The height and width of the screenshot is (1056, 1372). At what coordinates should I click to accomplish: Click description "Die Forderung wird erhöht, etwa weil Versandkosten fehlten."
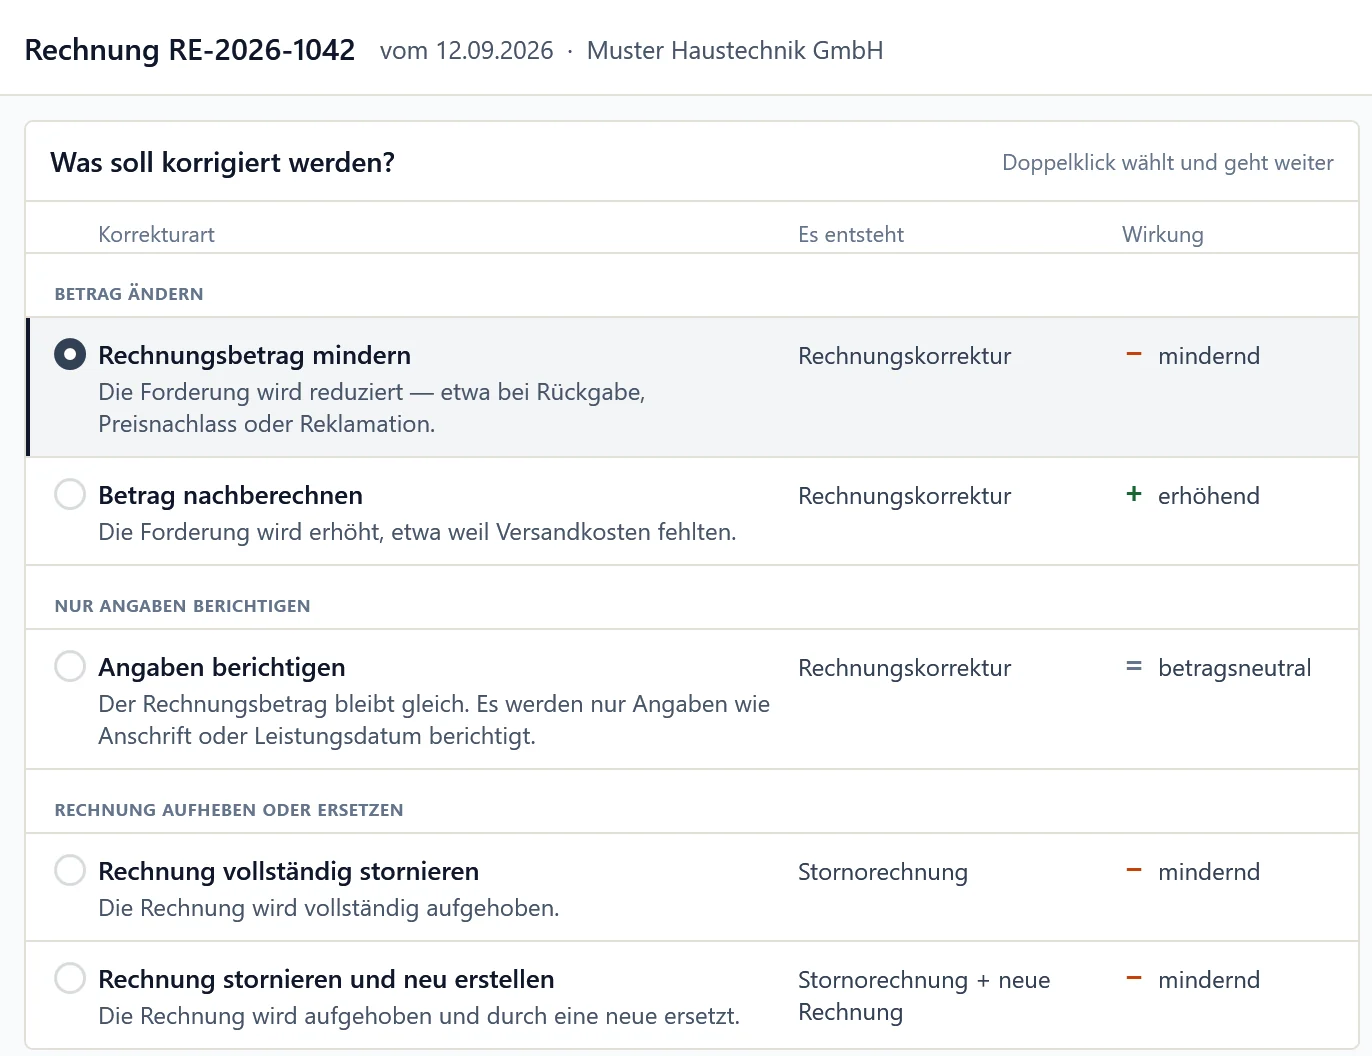click(417, 532)
